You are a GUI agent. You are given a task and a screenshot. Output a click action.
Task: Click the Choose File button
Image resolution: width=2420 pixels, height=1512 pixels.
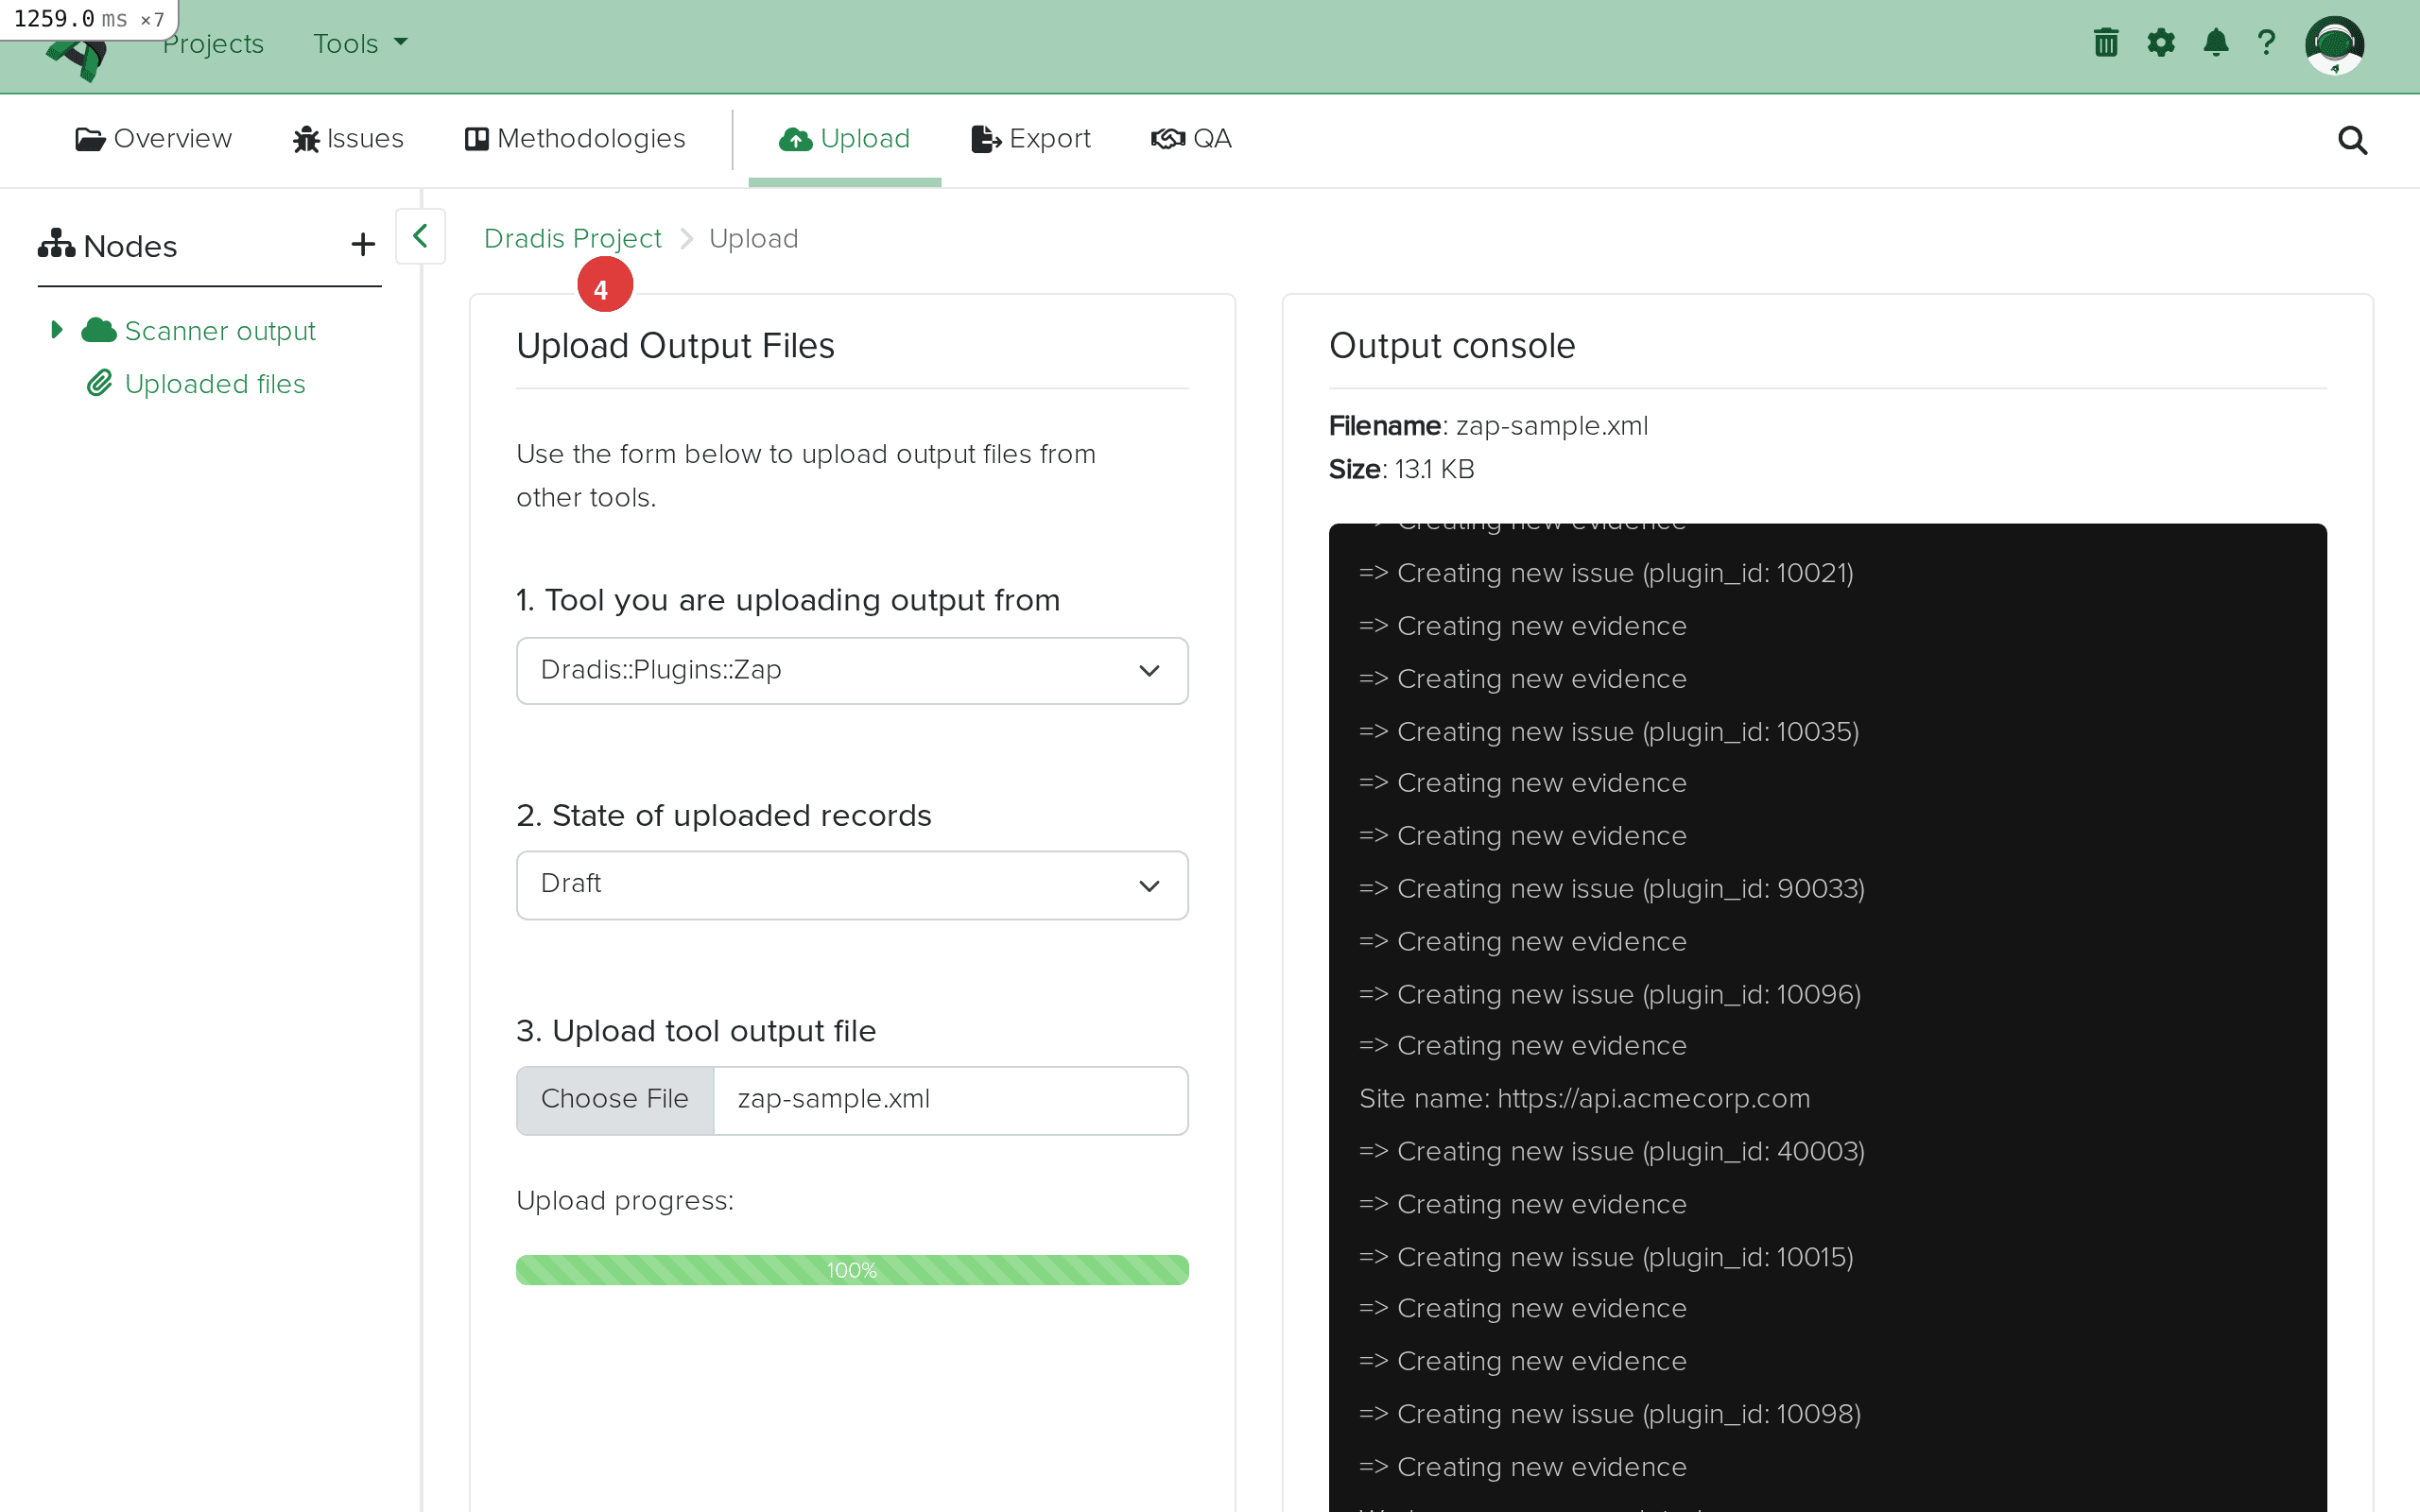point(614,1099)
